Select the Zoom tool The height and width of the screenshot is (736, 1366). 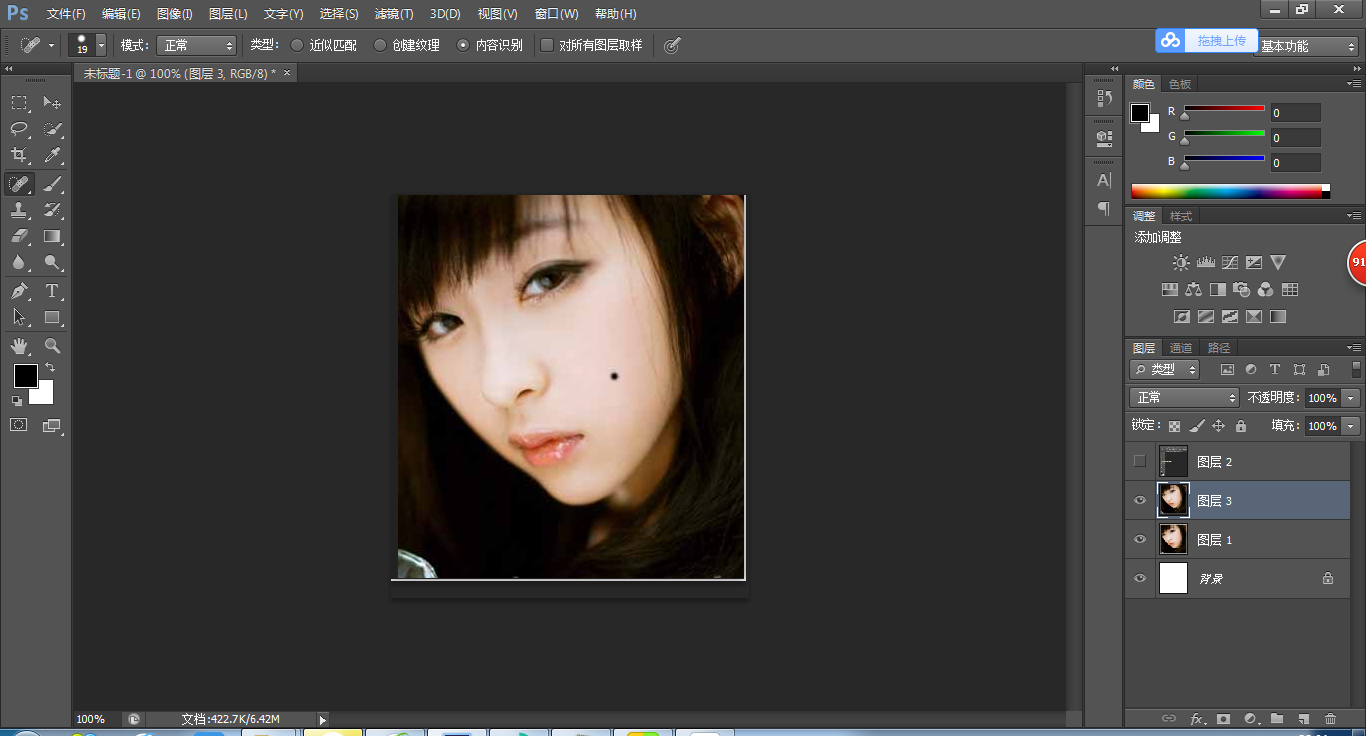[x=52, y=346]
